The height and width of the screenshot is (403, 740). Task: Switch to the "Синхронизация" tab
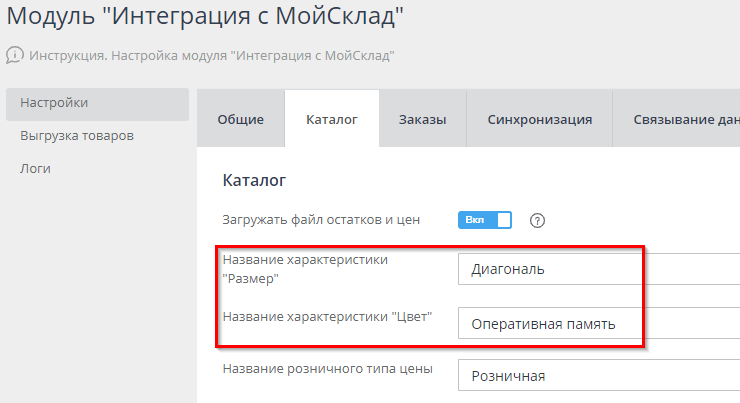540,120
